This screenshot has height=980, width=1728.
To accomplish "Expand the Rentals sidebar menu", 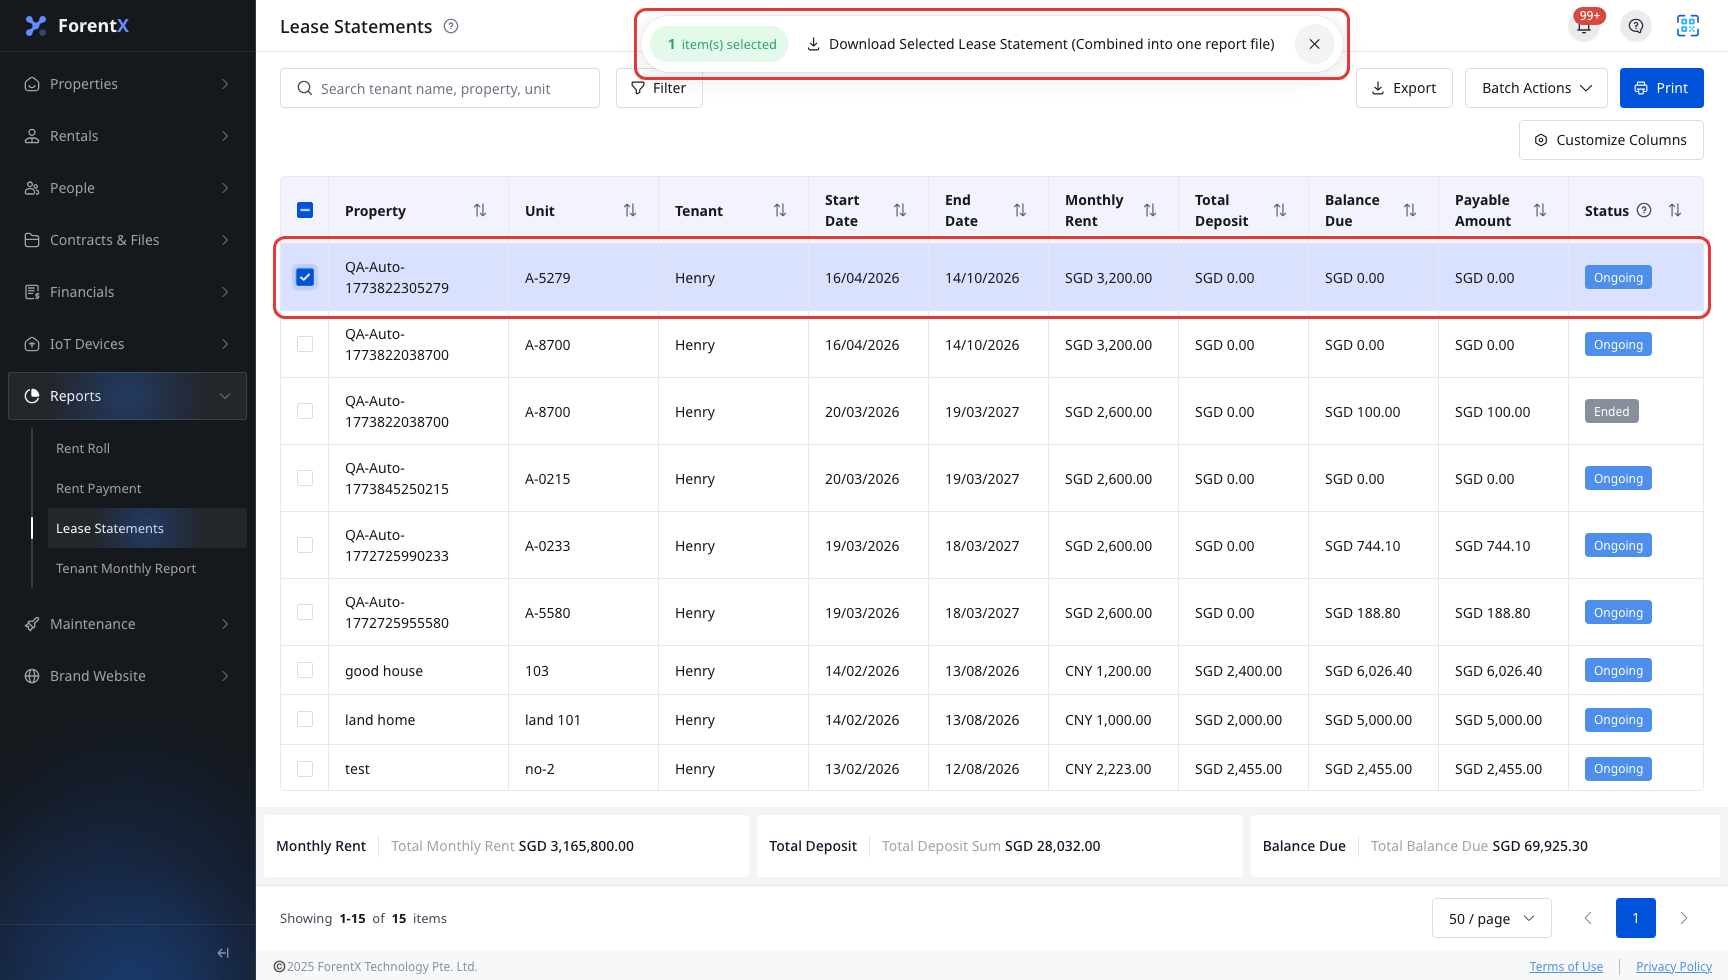I will (128, 136).
